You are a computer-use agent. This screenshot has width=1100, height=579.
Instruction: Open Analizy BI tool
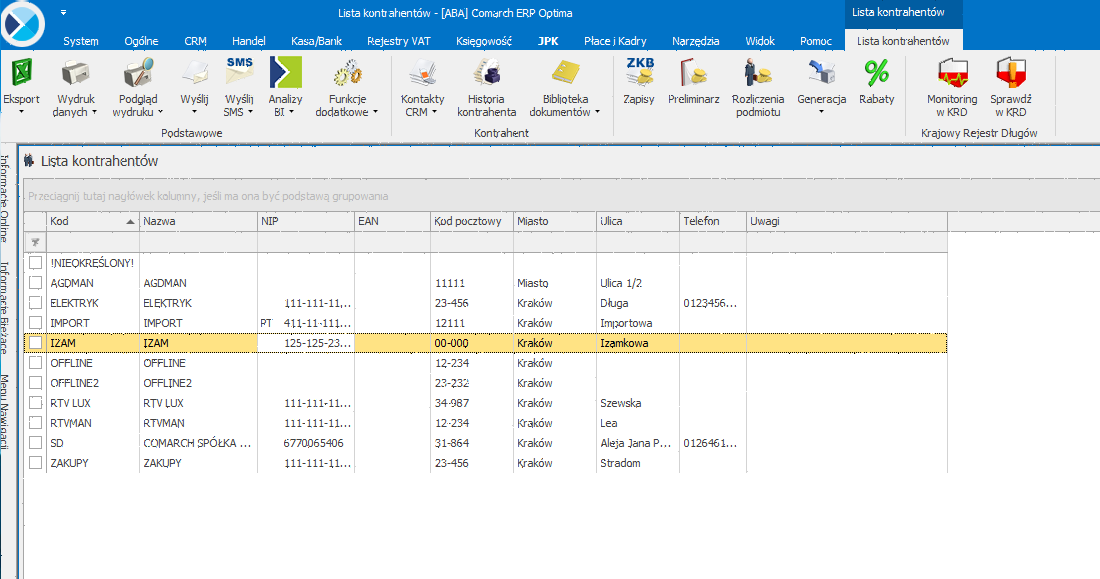coord(285,74)
